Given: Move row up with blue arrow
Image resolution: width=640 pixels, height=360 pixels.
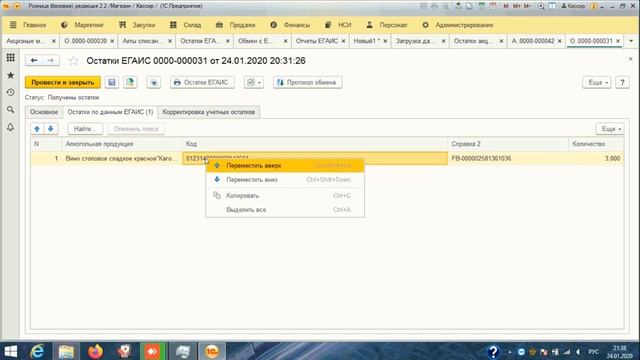Looking at the screenshot, I should pos(37,129).
